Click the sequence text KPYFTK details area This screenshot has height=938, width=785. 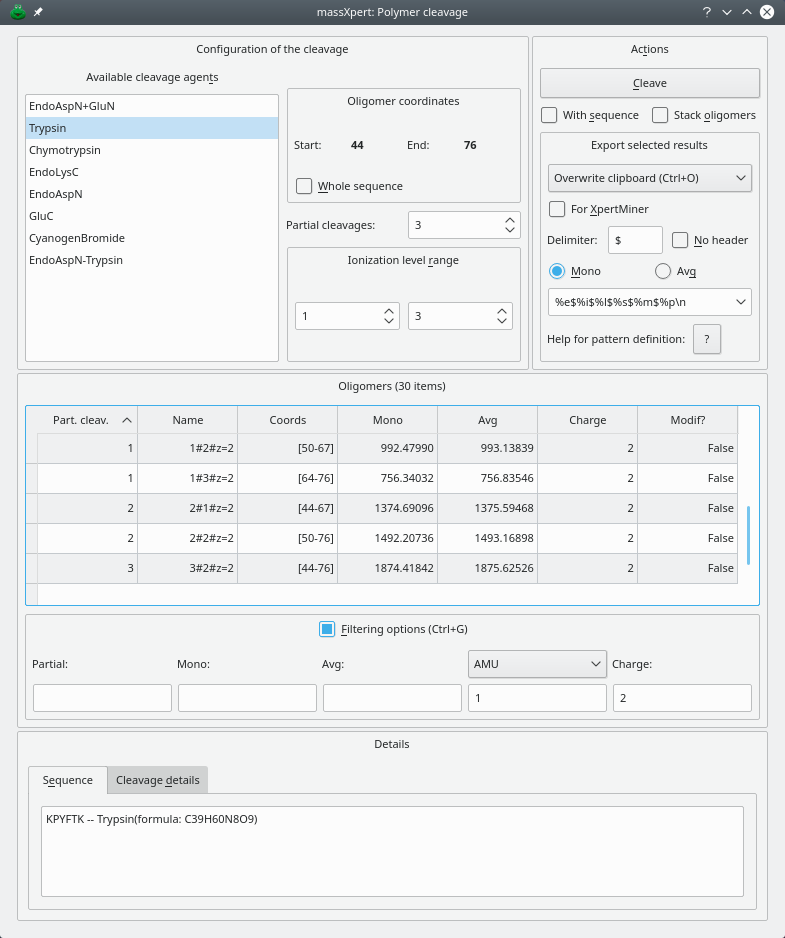(392, 851)
